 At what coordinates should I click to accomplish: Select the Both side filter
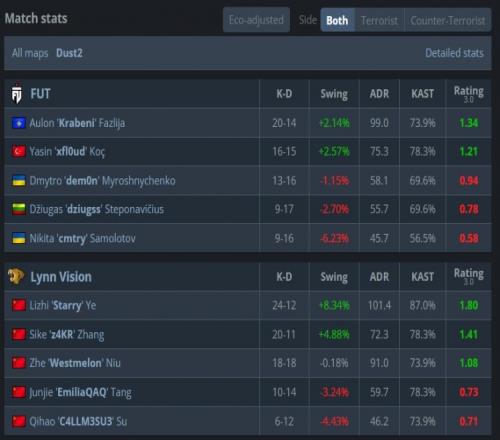tap(337, 20)
